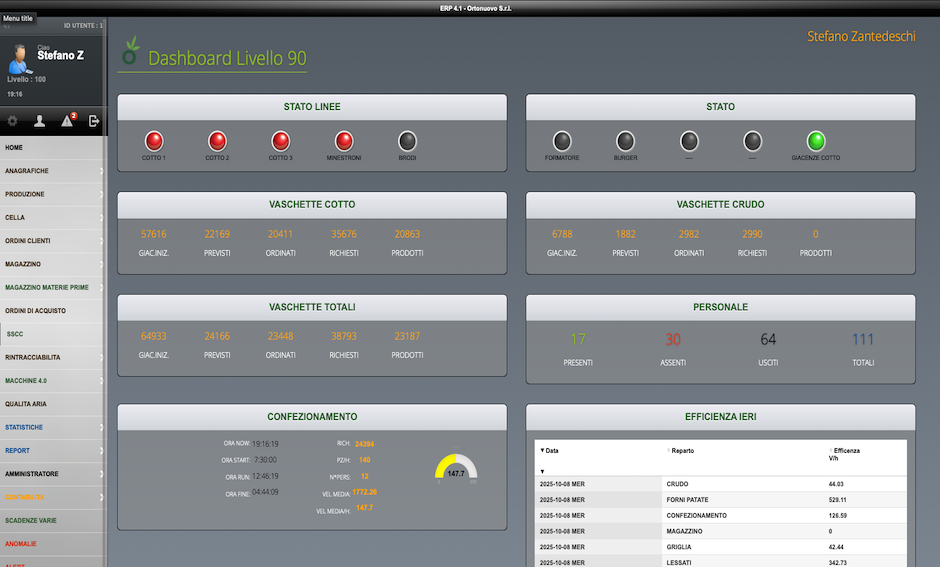Click the MINESTRONI red indicator light
The image size is (940, 567).
pos(344,141)
